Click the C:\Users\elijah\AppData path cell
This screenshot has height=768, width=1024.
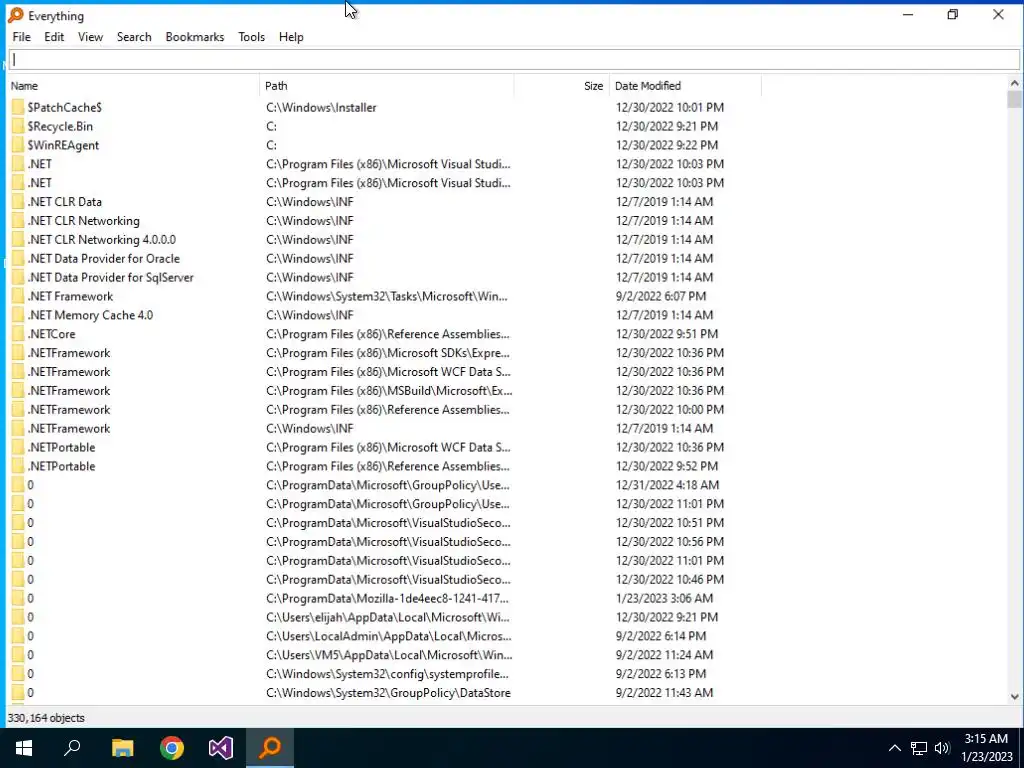point(388,617)
